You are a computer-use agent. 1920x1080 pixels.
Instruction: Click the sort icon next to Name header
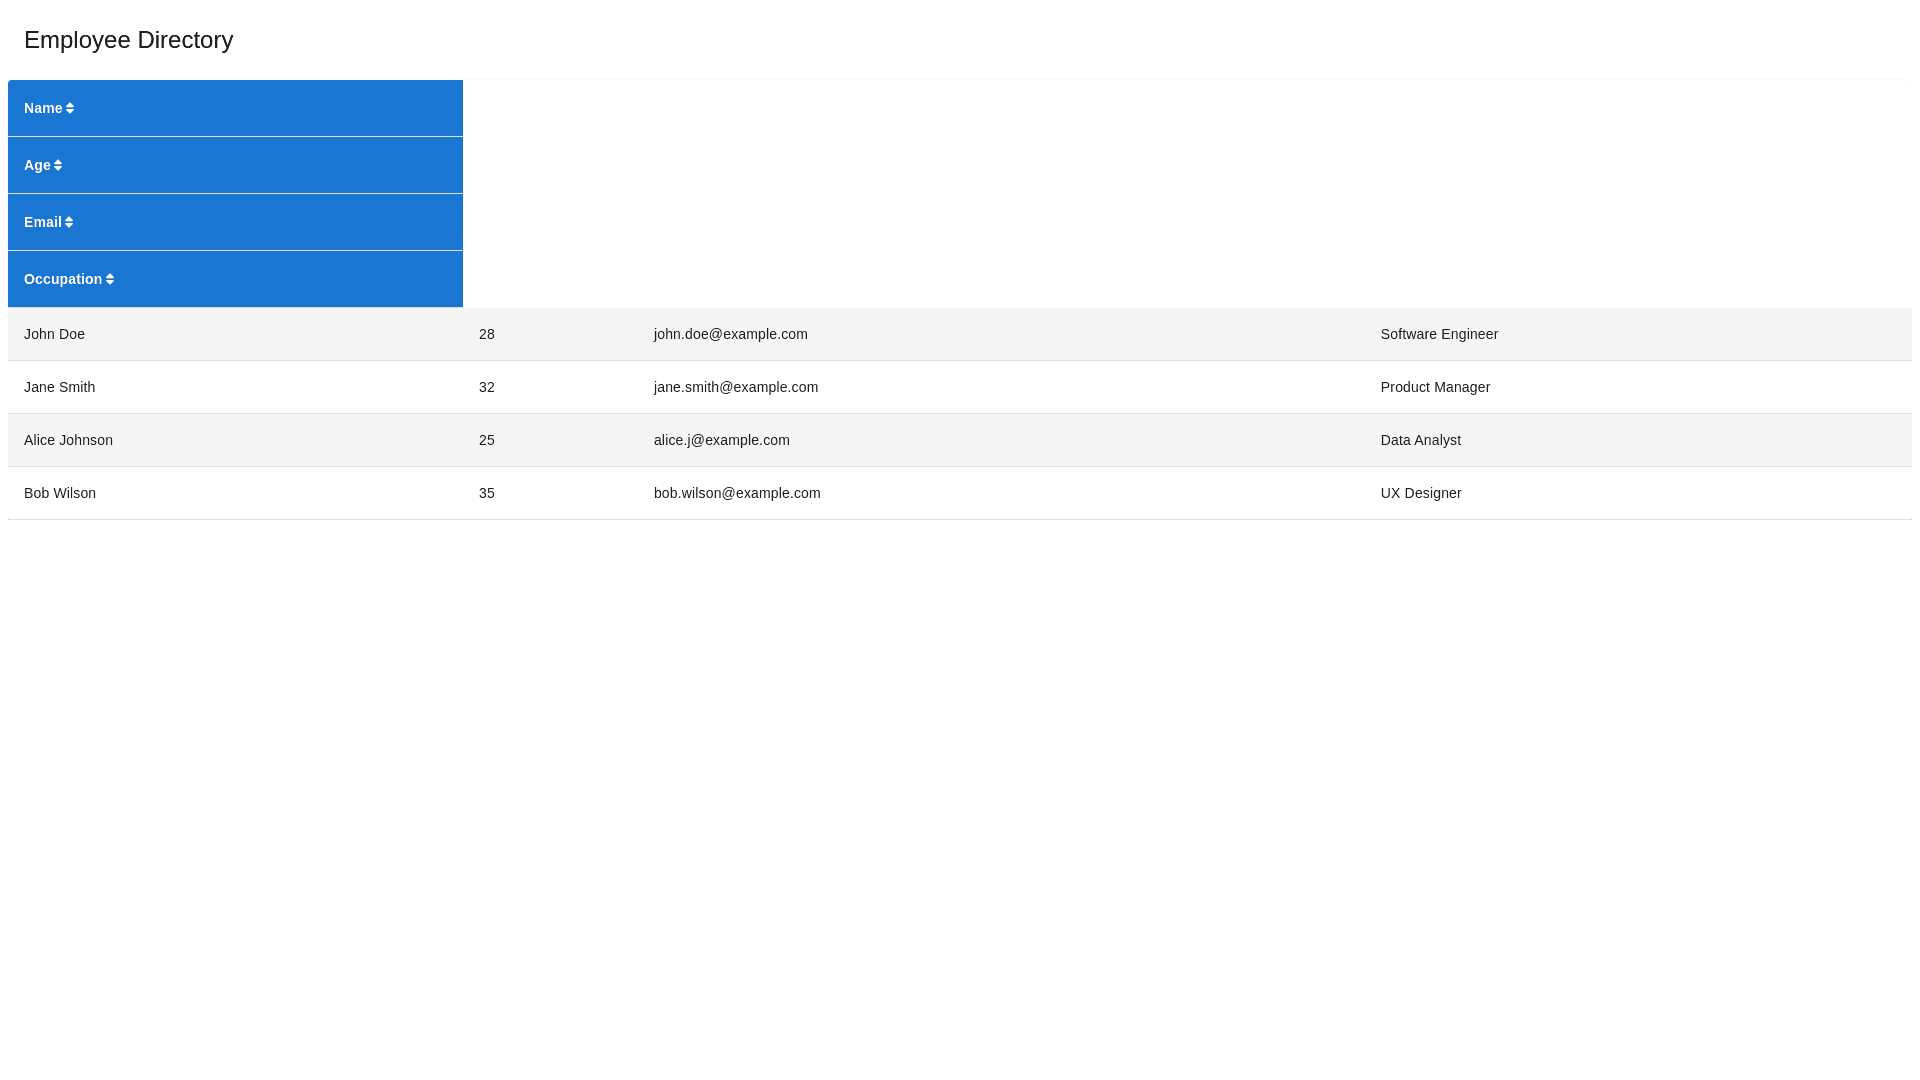pyautogui.click(x=69, y=108)
